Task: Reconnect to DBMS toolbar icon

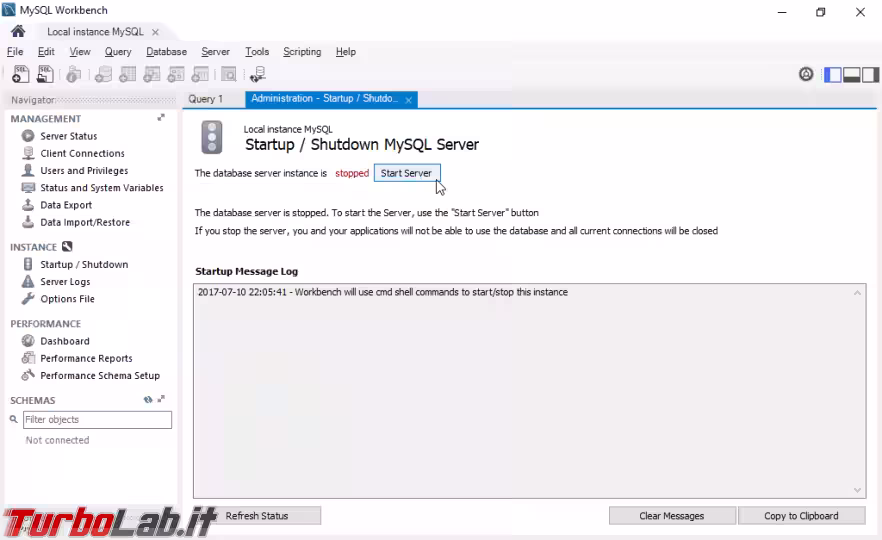Action: coord(258,74)
